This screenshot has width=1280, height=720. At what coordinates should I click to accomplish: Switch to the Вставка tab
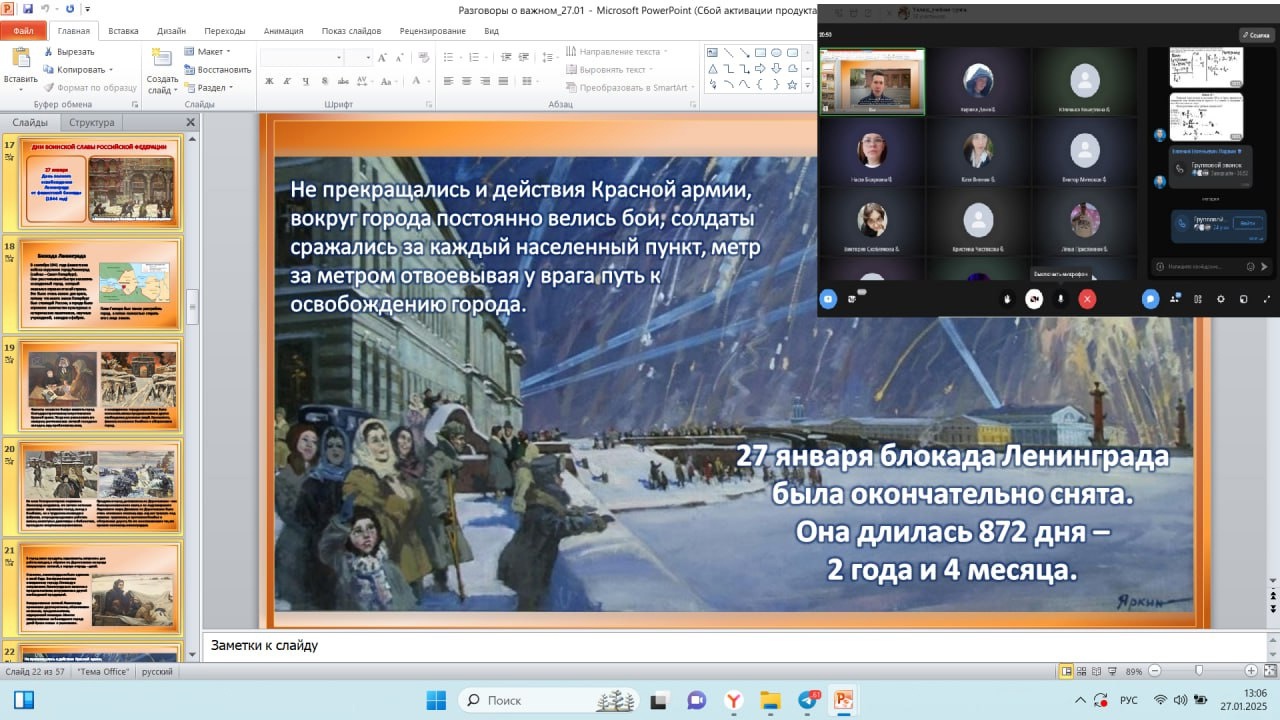tap(124, 31)
